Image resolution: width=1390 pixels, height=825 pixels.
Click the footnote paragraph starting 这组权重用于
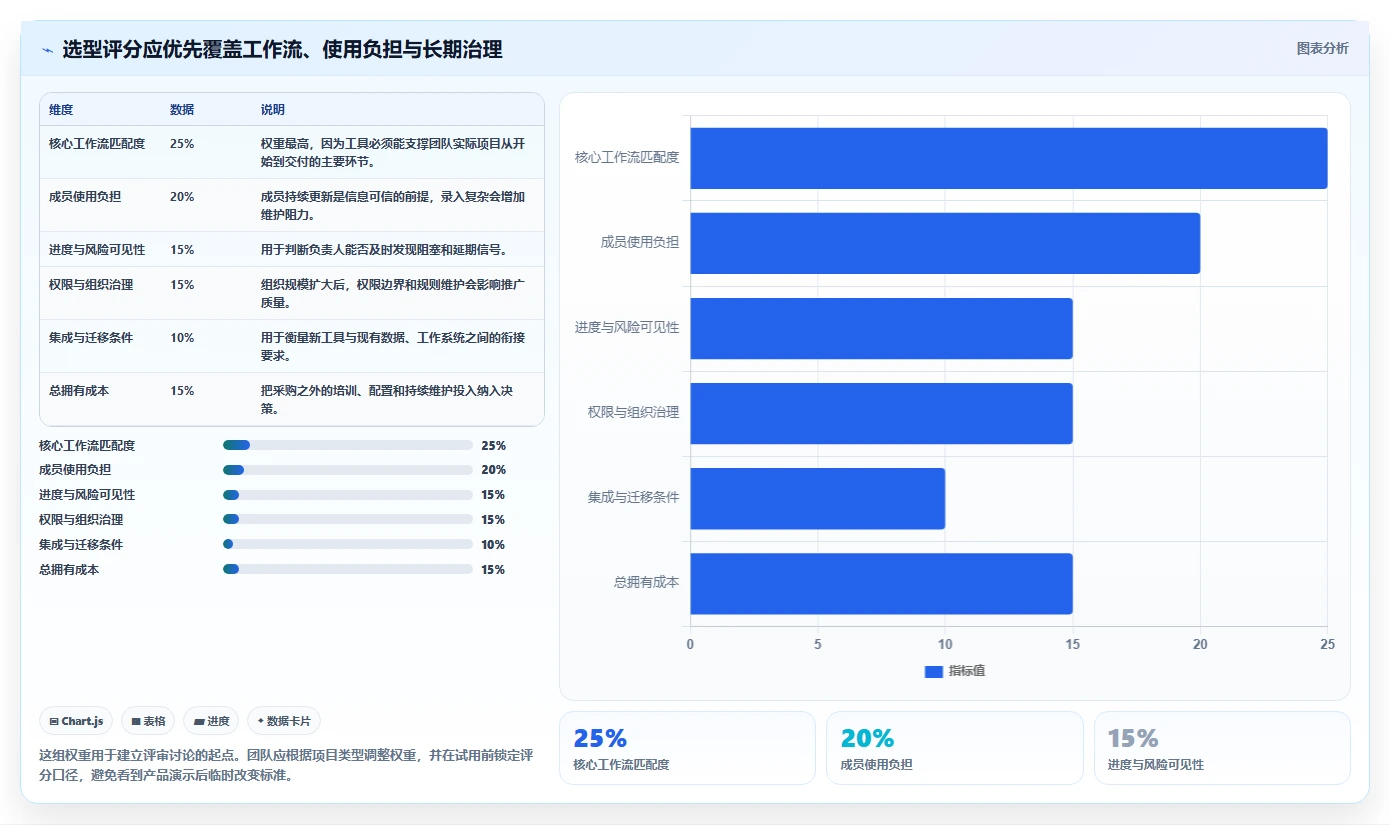tap(286, 766)
